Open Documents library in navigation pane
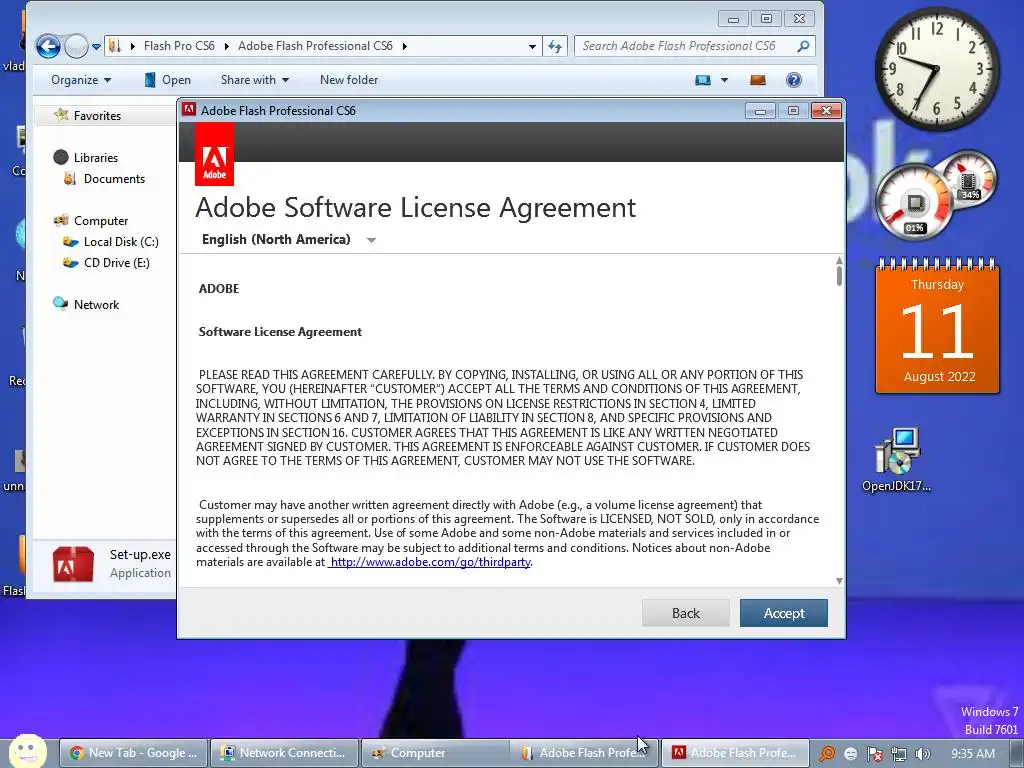This screenshot has width=1024, height=768. tap(114, 179)
